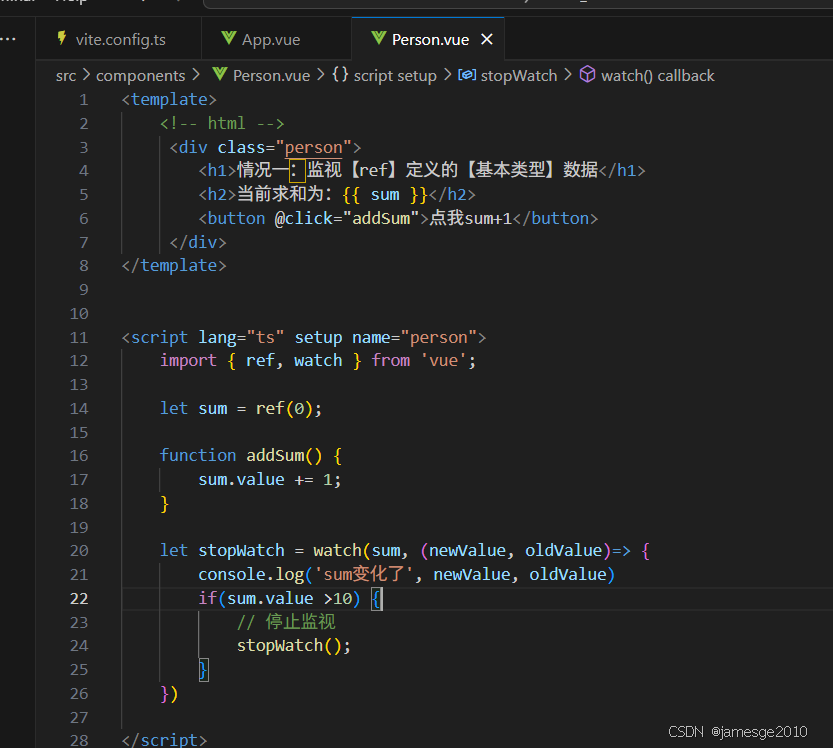Click the h1 heading text '情况一'
The height and width of the screenshot is (748, 833).
tap(263, 171)
